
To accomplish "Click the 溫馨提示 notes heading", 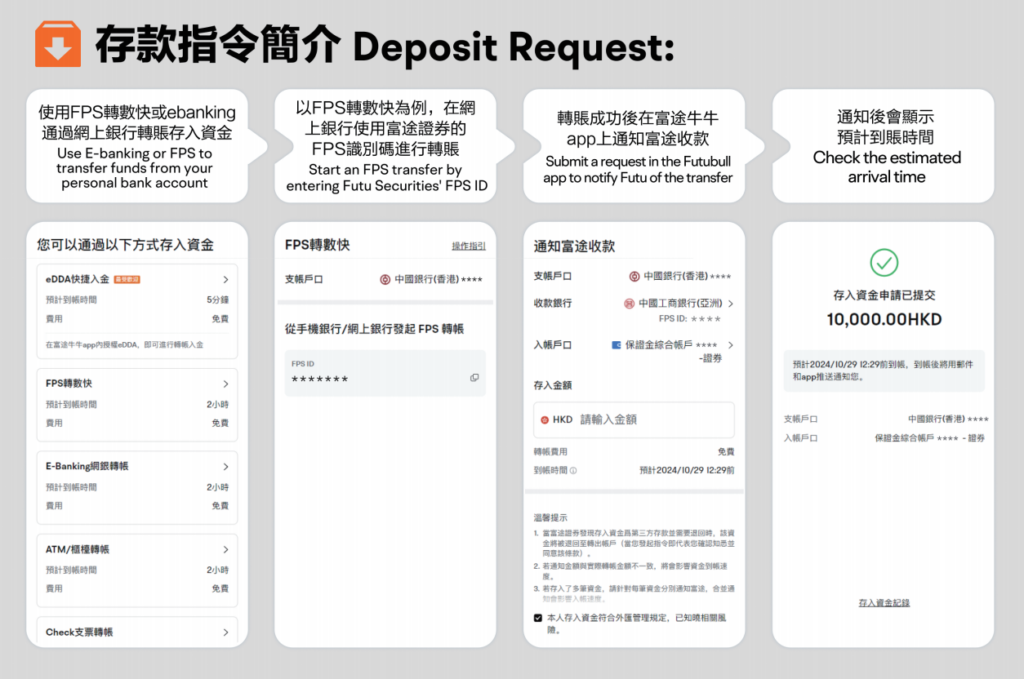I will [550, 518].
